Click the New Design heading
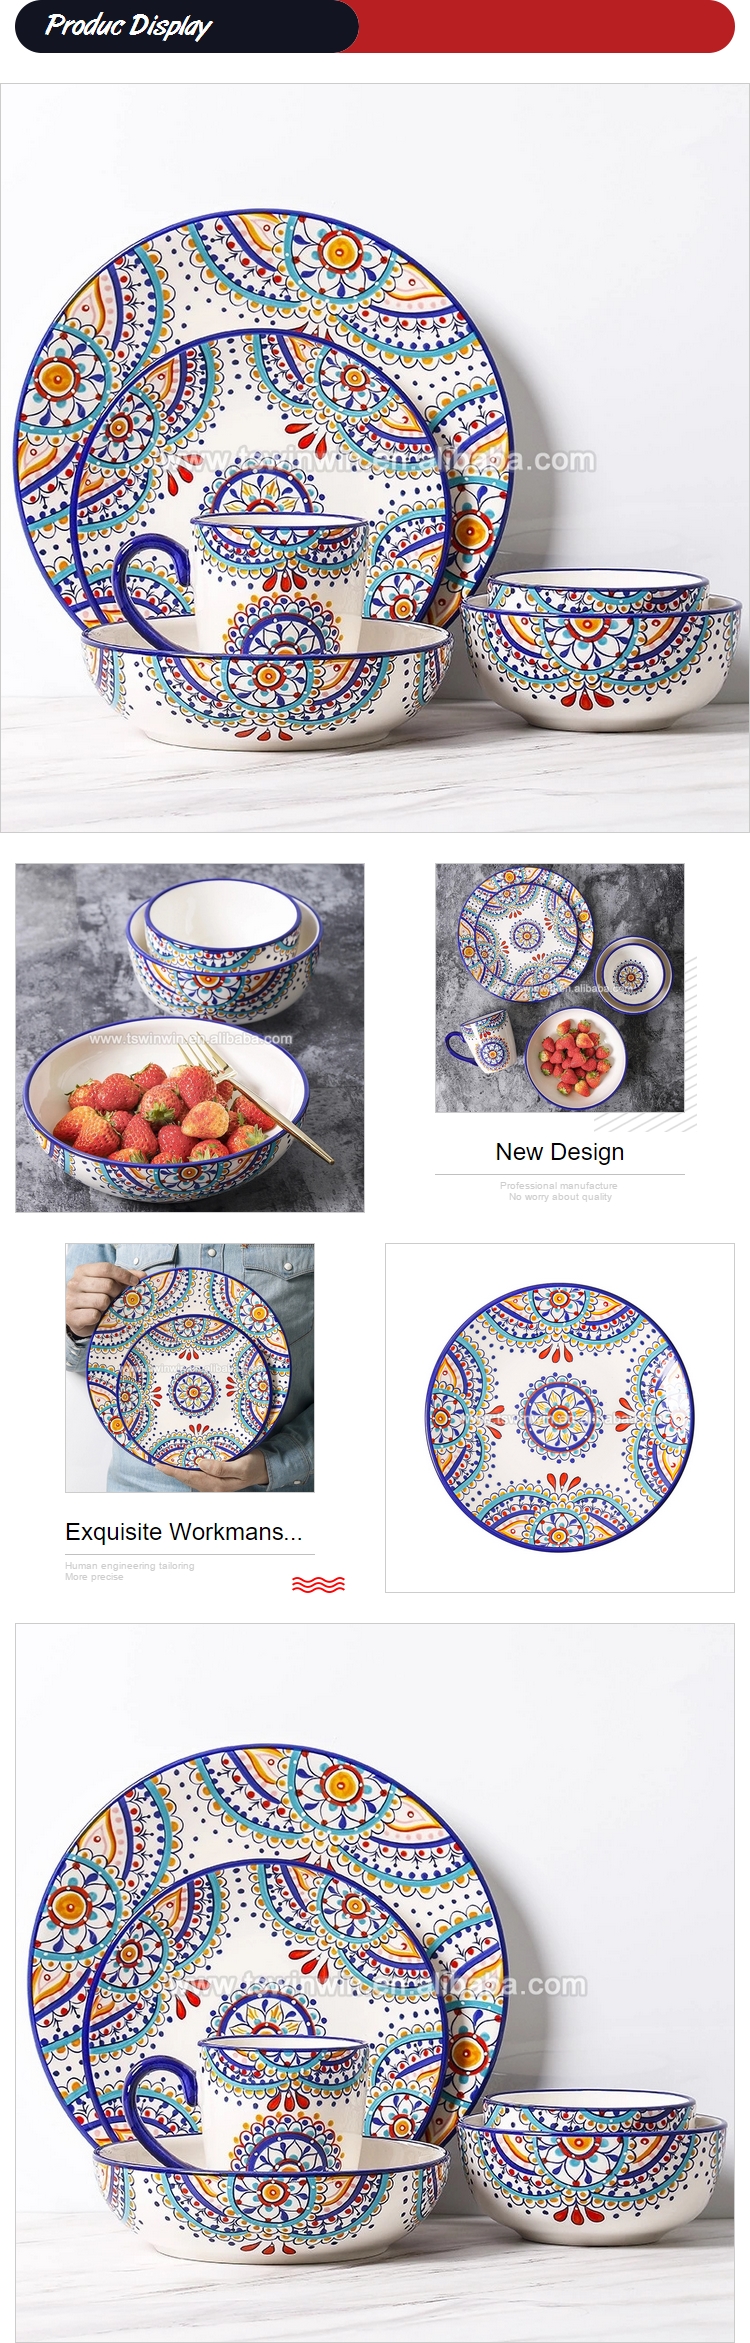The image size is (750, 2343). coord(560,1152)
